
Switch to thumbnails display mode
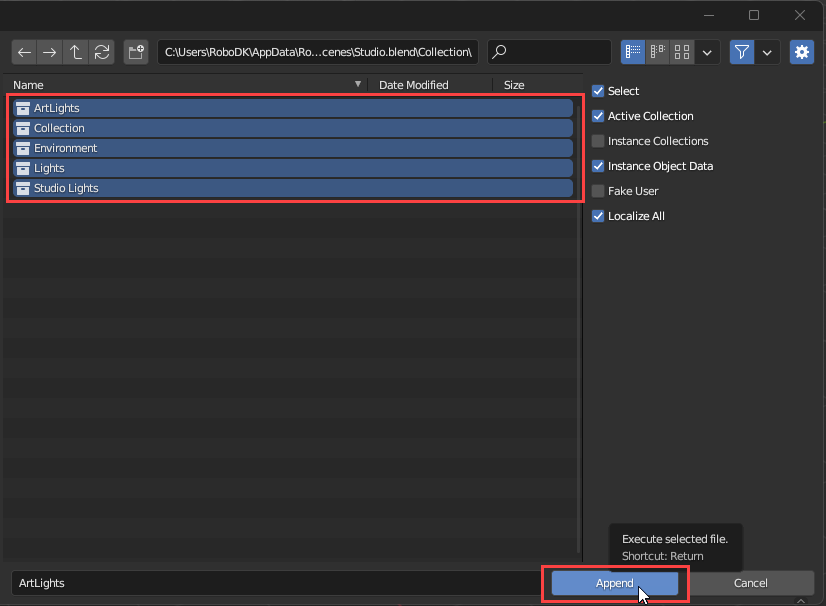coord(682,52)
